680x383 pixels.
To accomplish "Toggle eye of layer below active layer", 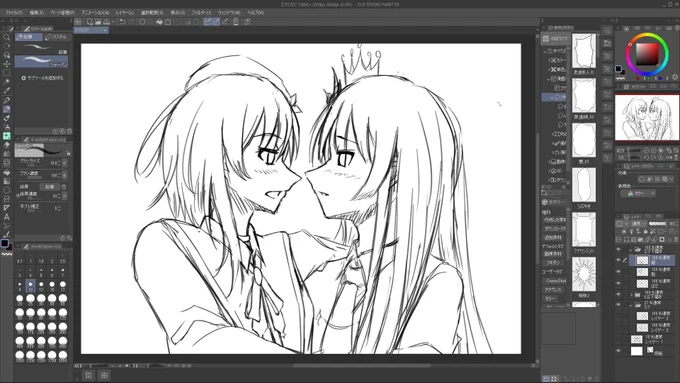I will click(619, 272).
